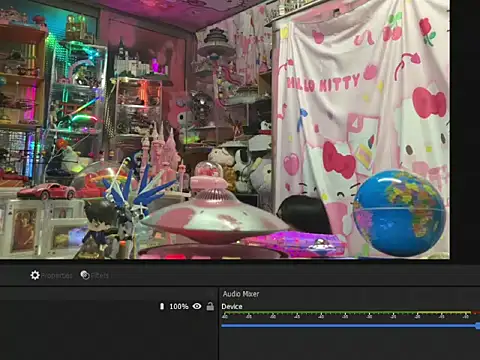Click the blue Device volume slider
The width and height of the screenshot is (480, 360).
(350, 325)
